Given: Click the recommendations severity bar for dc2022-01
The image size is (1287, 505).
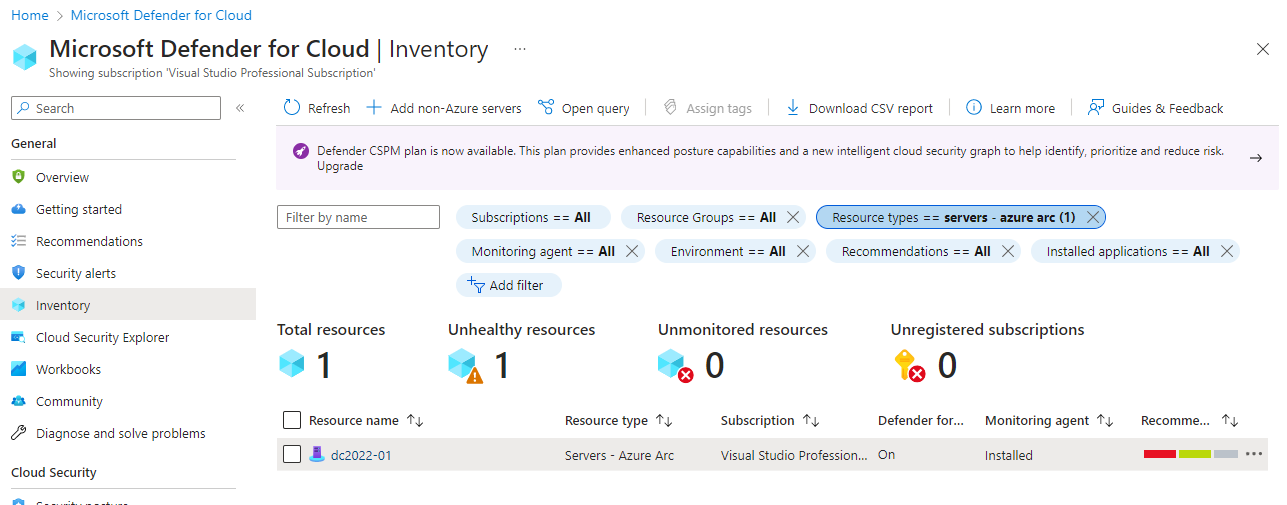Looking at the screenshot, I should [1190, 454].
